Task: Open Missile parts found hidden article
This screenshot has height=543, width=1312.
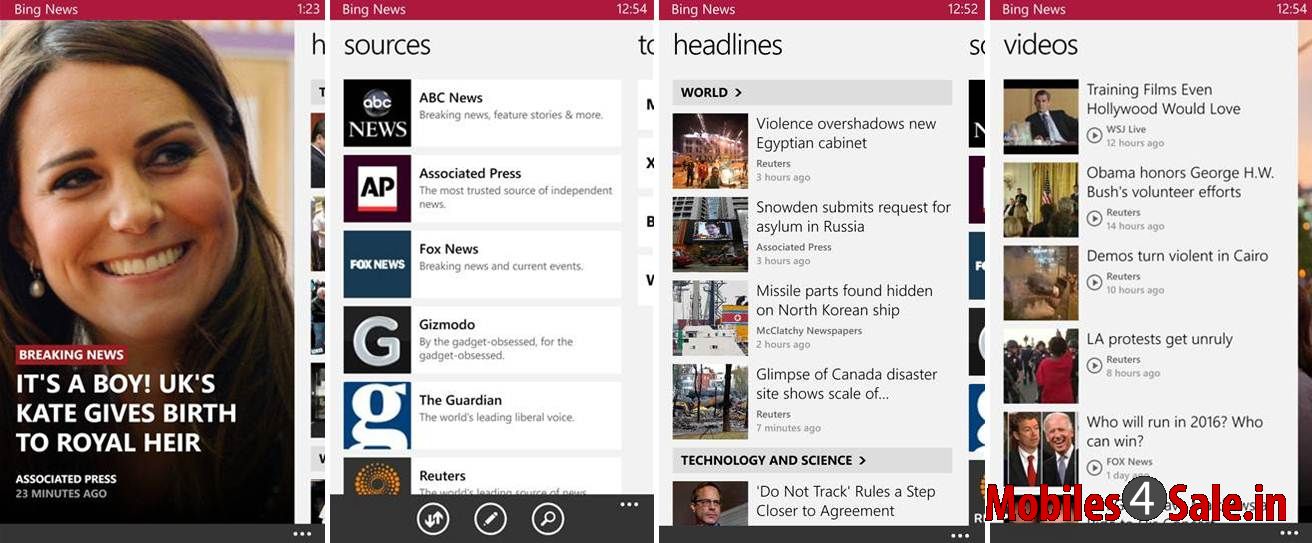Action: [844, 300]
